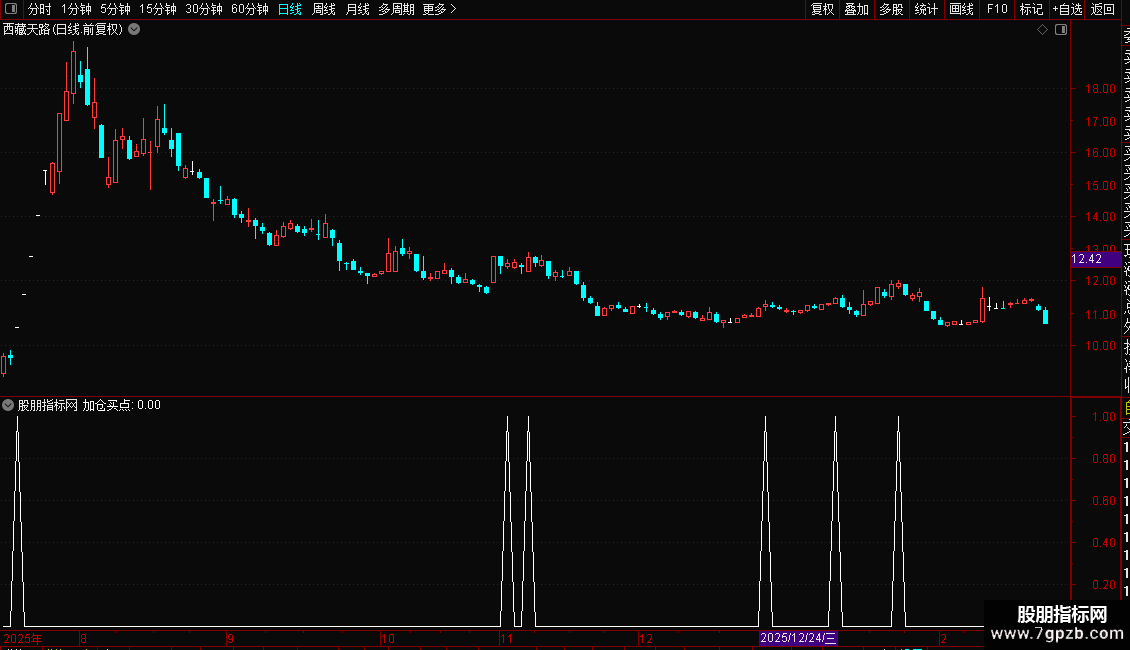This screenshot has height=650, width=1130.
Task: Open the 统计 statistics button
Action: coord(926,9)
